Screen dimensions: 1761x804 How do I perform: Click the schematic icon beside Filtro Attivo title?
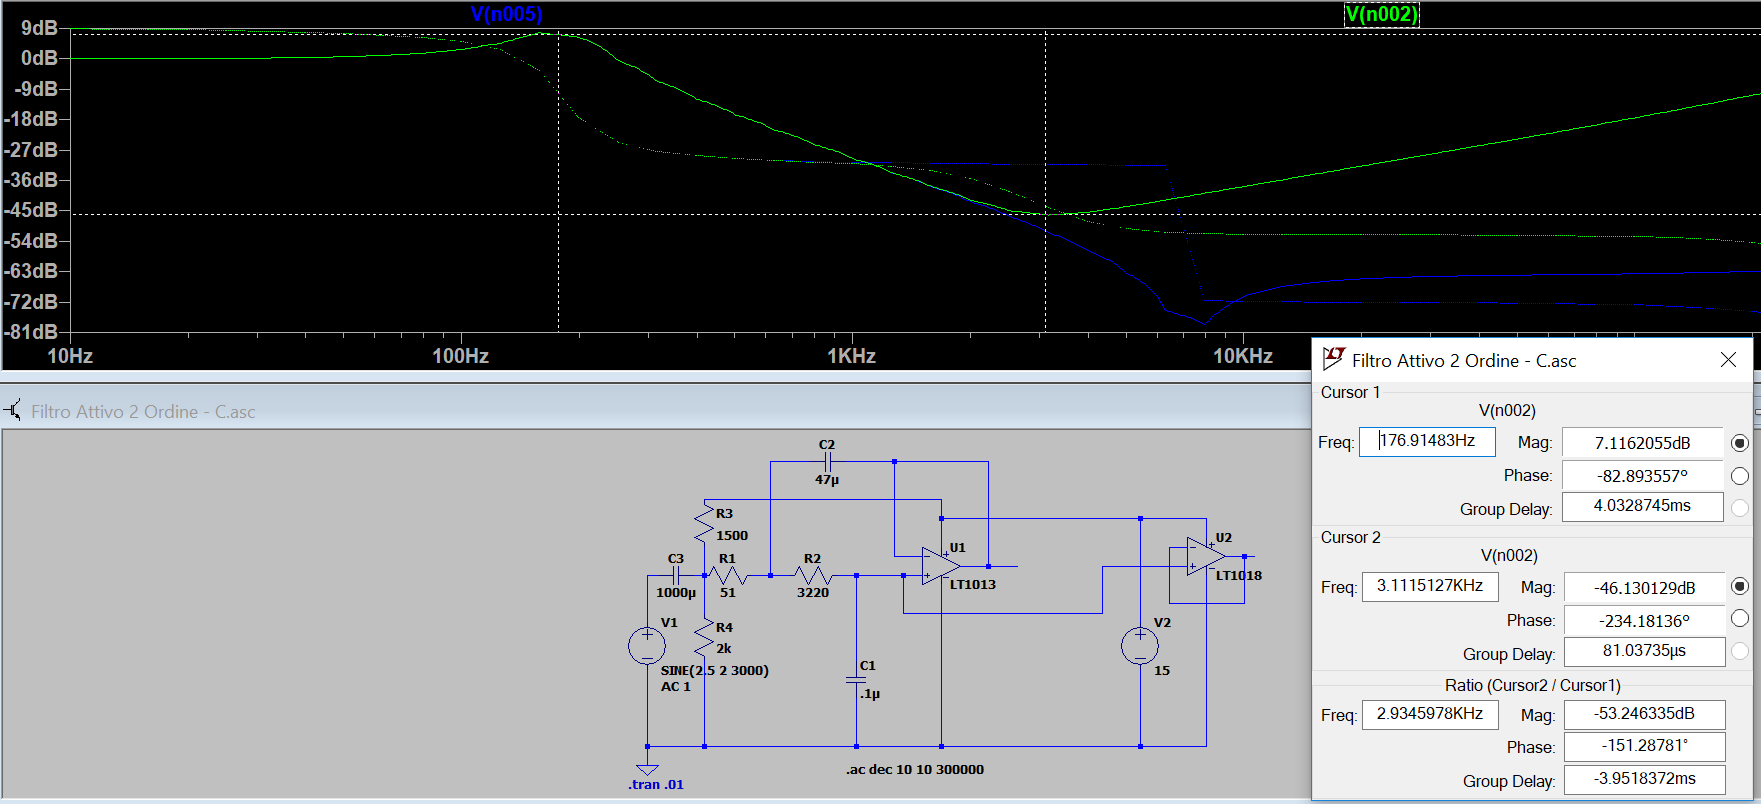[13, 410]
